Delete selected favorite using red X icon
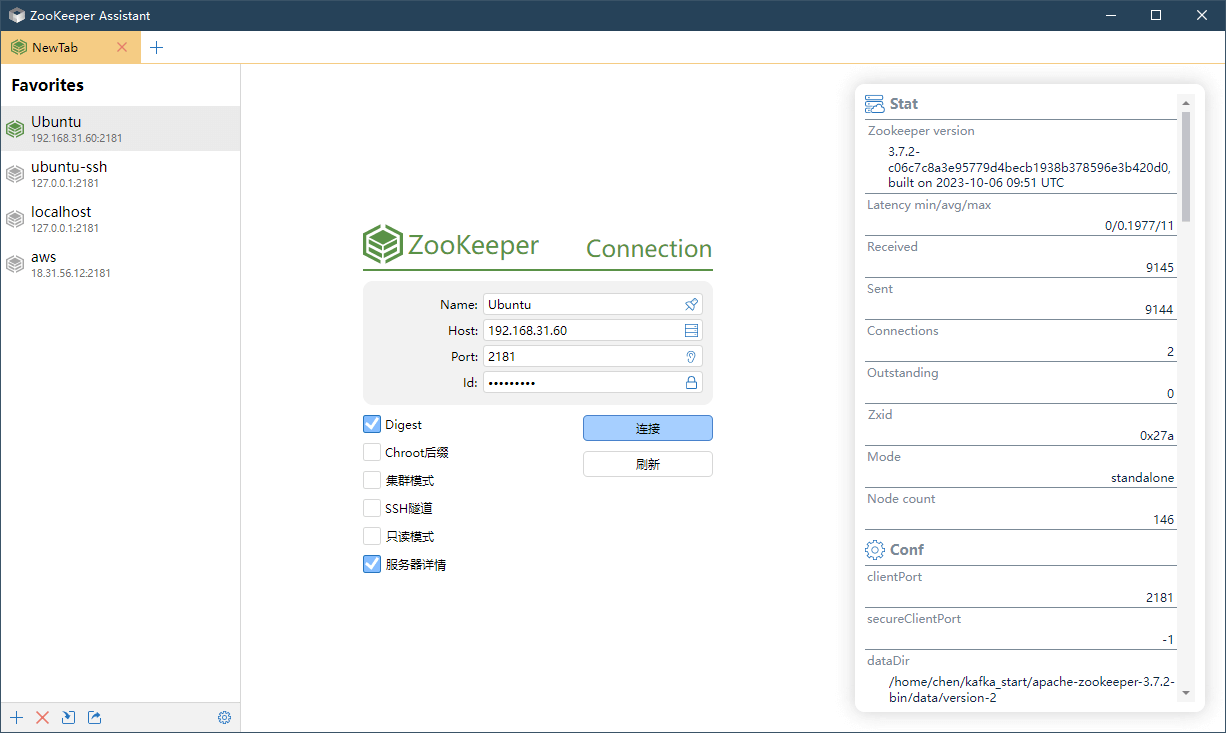The height and width of the screenshot is (733, 1226). pyautogui.click(x=42, y=717)
